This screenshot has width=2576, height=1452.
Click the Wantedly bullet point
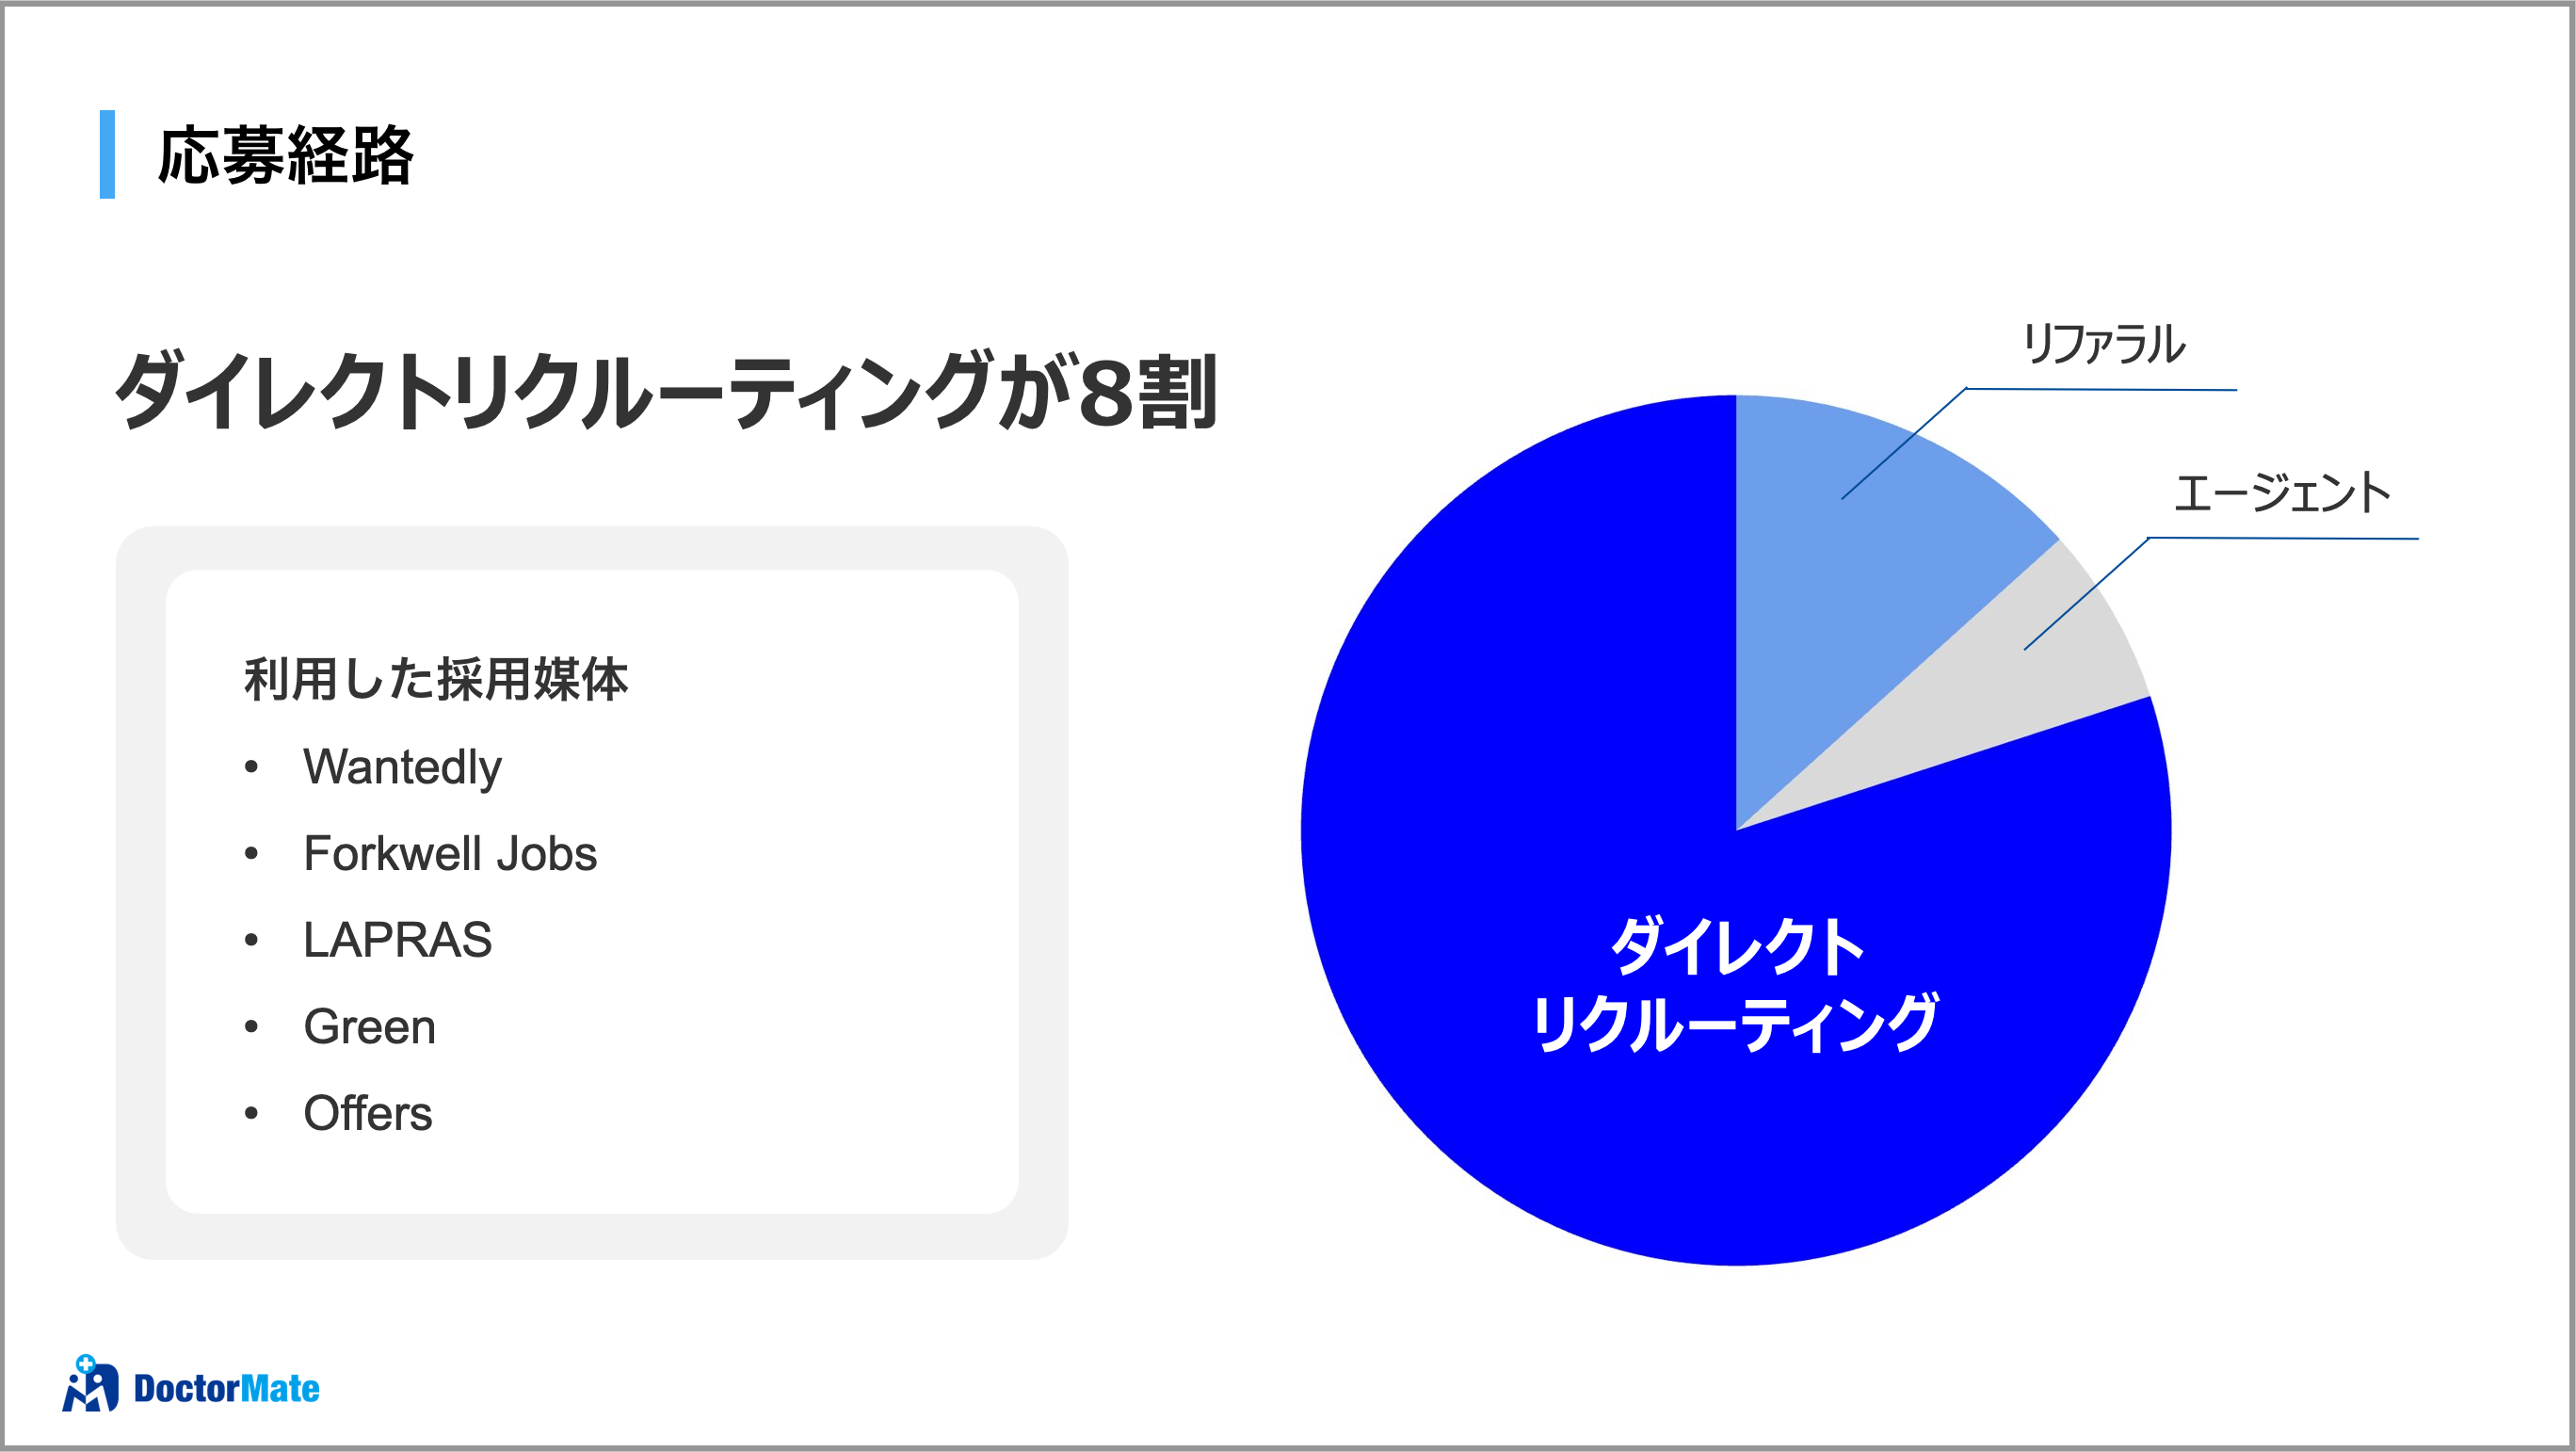251,767
